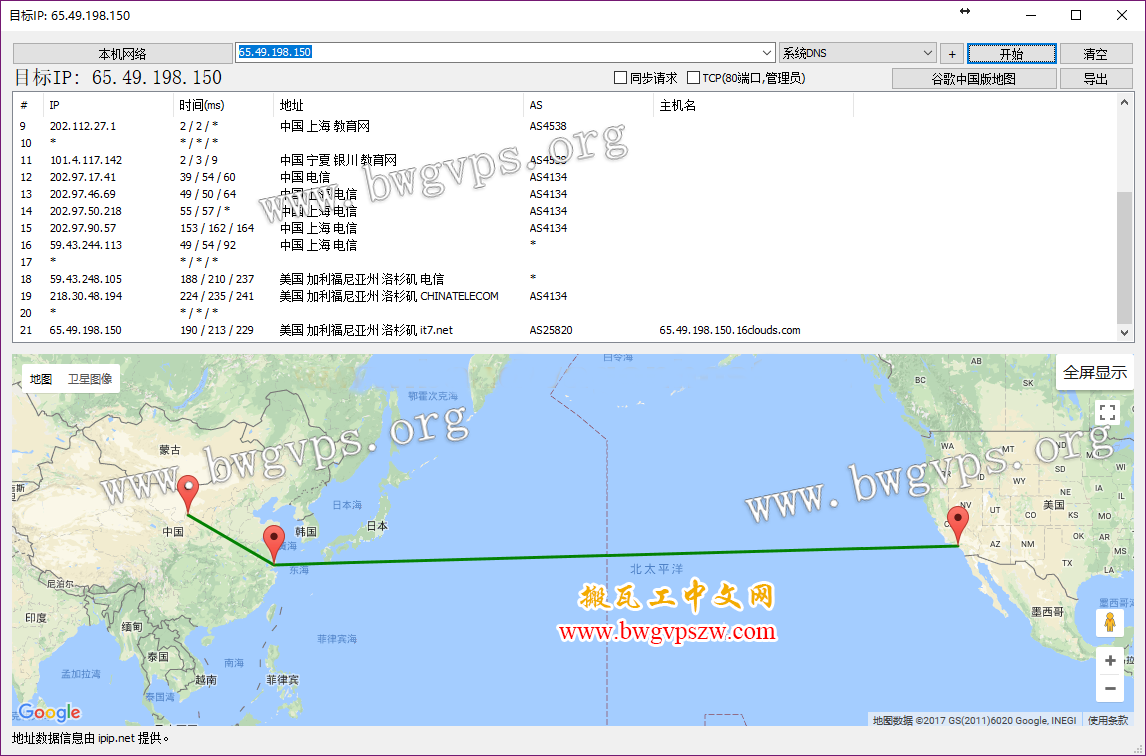Switch to 谷歌中国版地图
The height and width of the screenshot is (756, 1146).
974,78
